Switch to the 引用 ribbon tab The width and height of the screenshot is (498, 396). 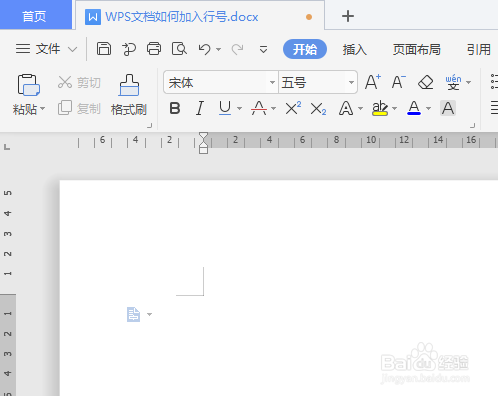(x=479, y=49)
